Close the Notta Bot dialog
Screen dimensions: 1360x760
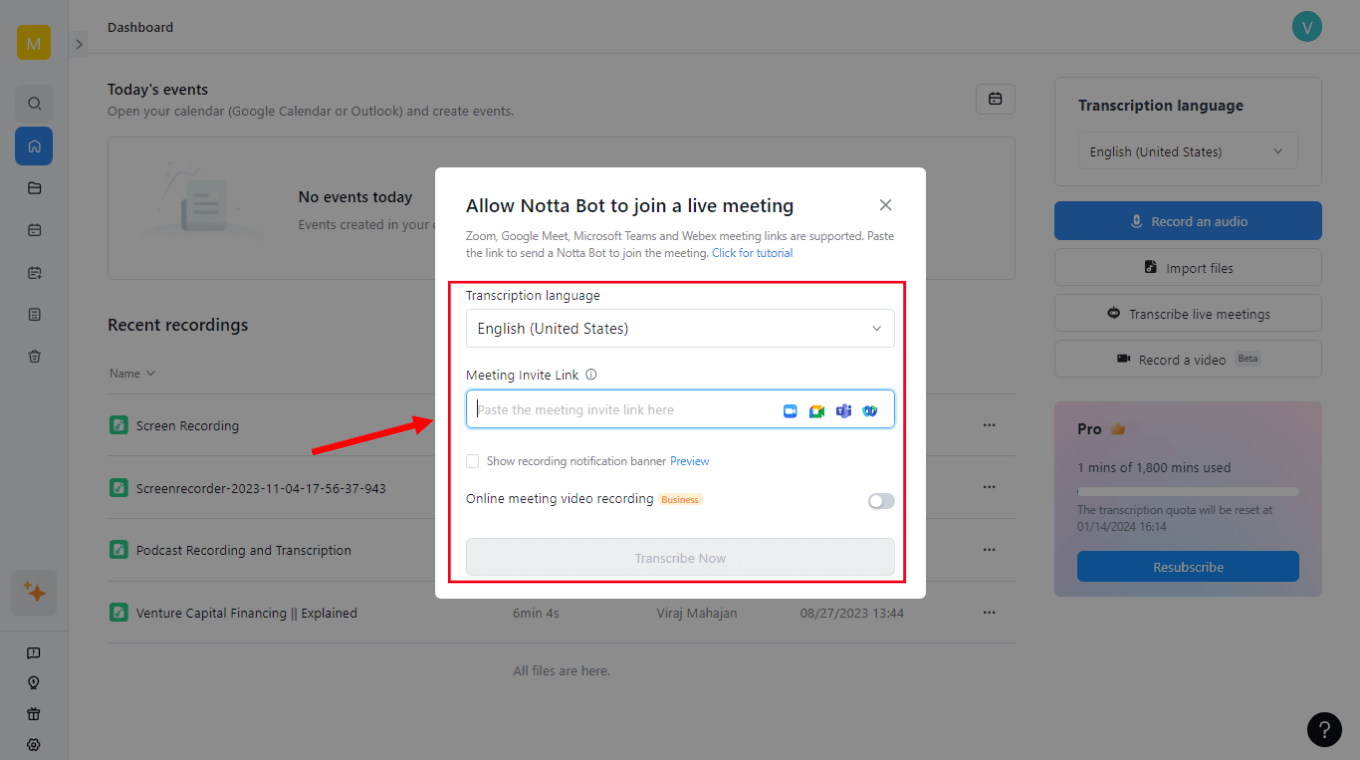pyautogui.click(x=885, y=205)
